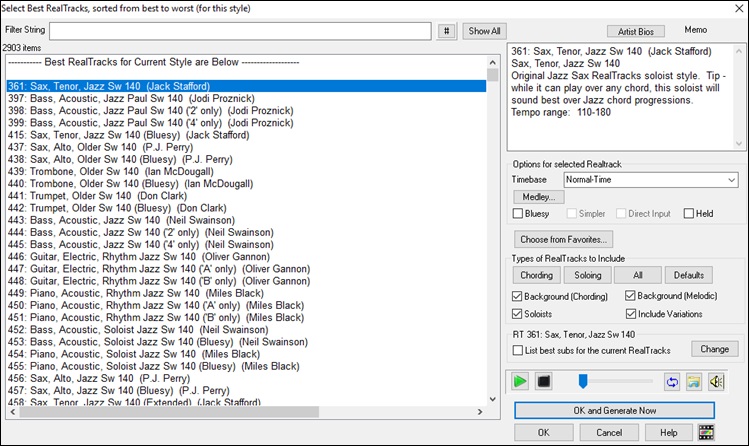749x446 pixels.
Task: Enable the Bluesy checkbox
Action: coord(518,213)
